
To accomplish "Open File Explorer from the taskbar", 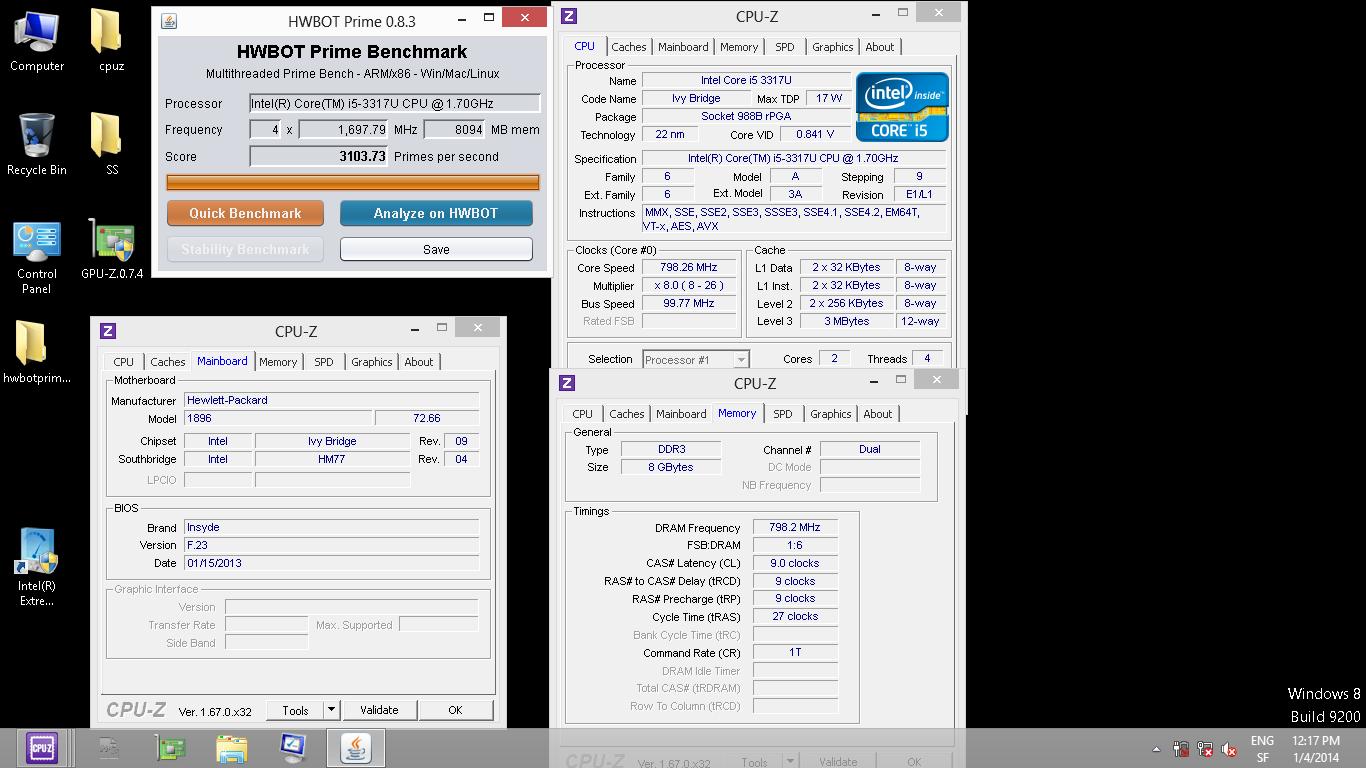I will click(x=232, y=747).
